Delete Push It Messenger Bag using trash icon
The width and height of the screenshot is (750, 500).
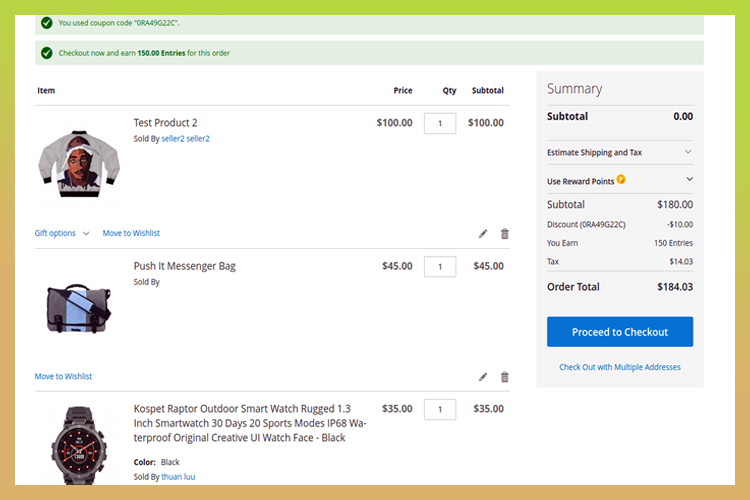point(504,377)
